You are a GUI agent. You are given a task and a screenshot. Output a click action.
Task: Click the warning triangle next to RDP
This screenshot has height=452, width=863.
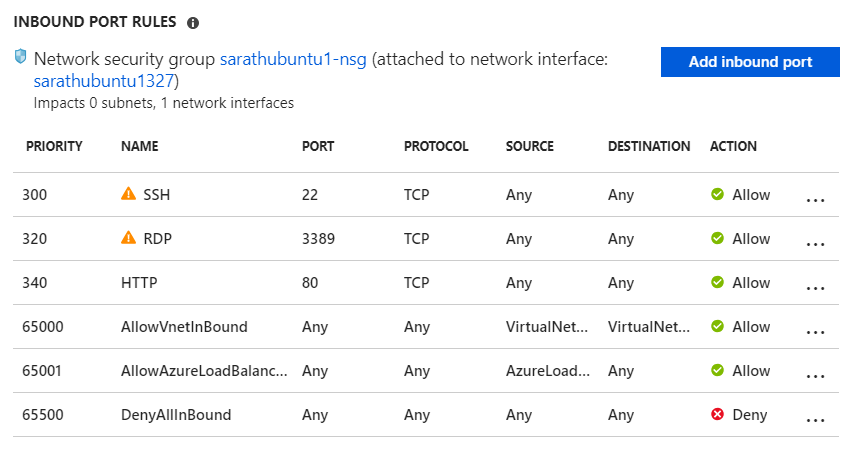pyautogui.click(x=128, y=238)
